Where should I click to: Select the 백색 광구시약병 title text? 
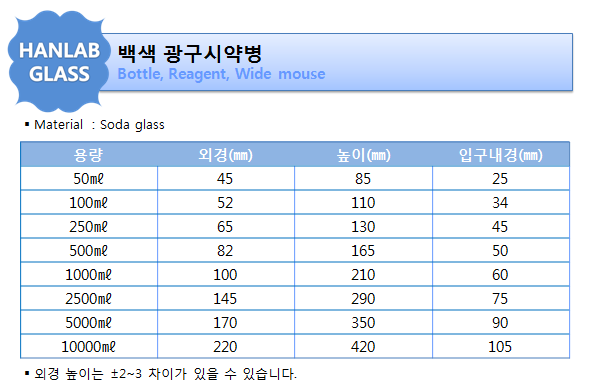pos(190,54)
